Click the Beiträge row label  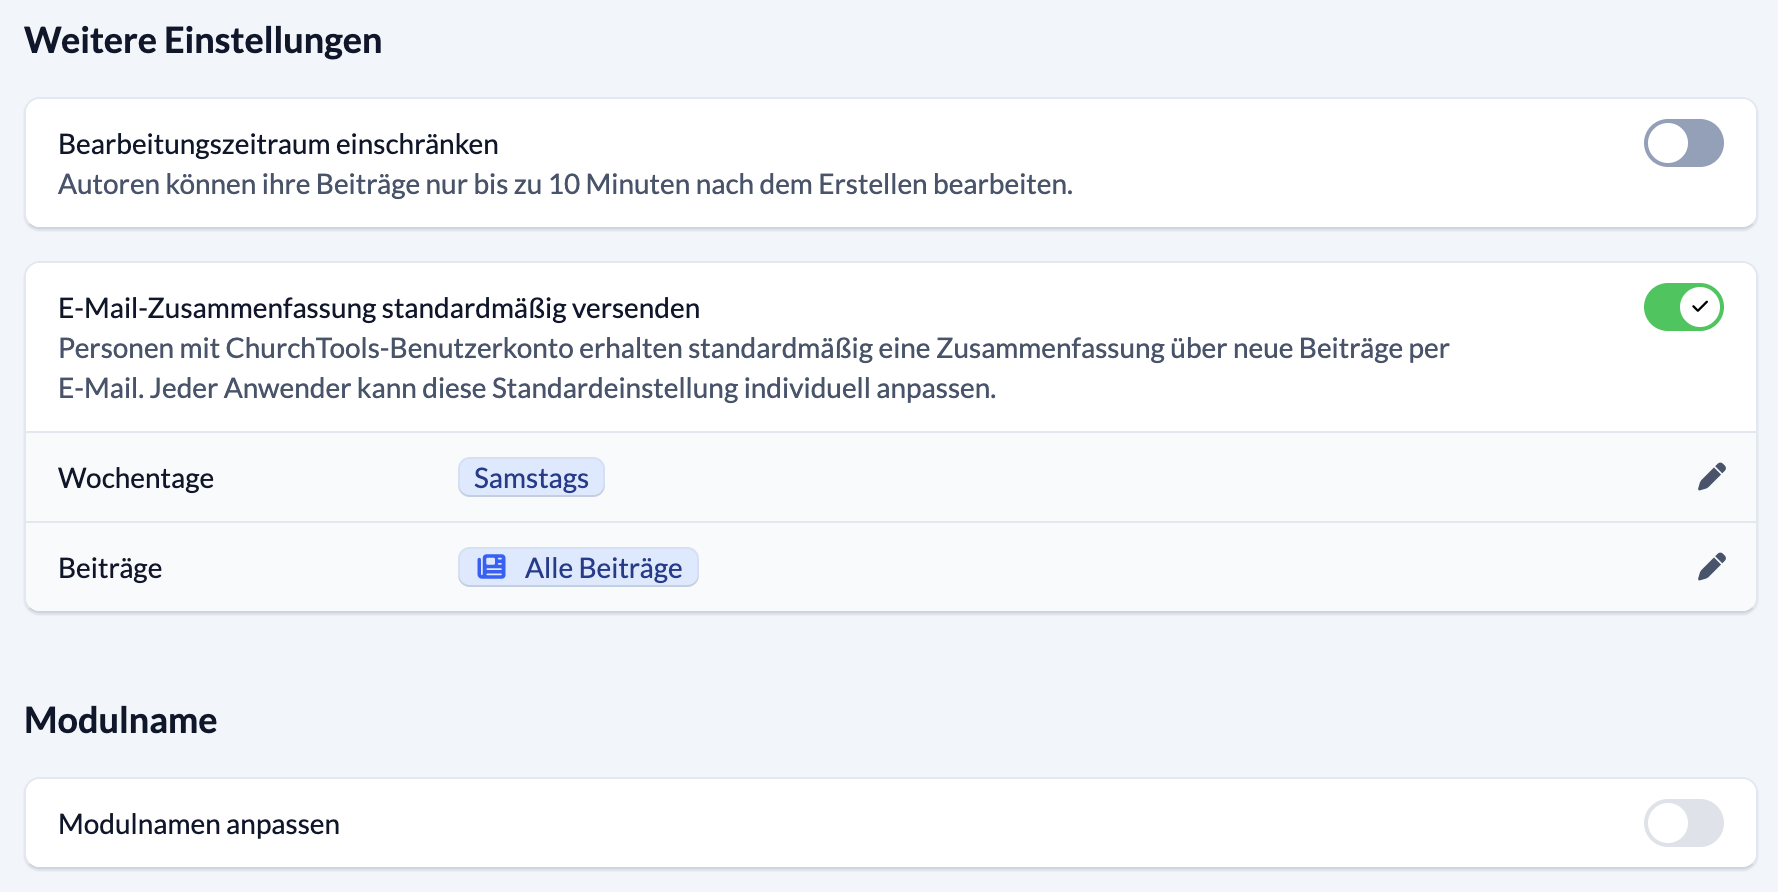pyautogui.click(x=110, y=568)
